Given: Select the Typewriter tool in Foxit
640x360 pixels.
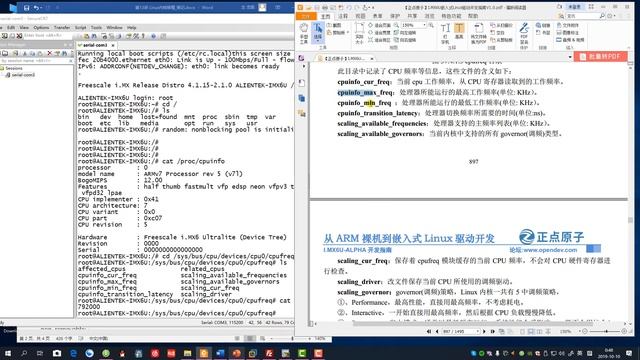Looking at the screenshot, I should [x=445, y=33].
